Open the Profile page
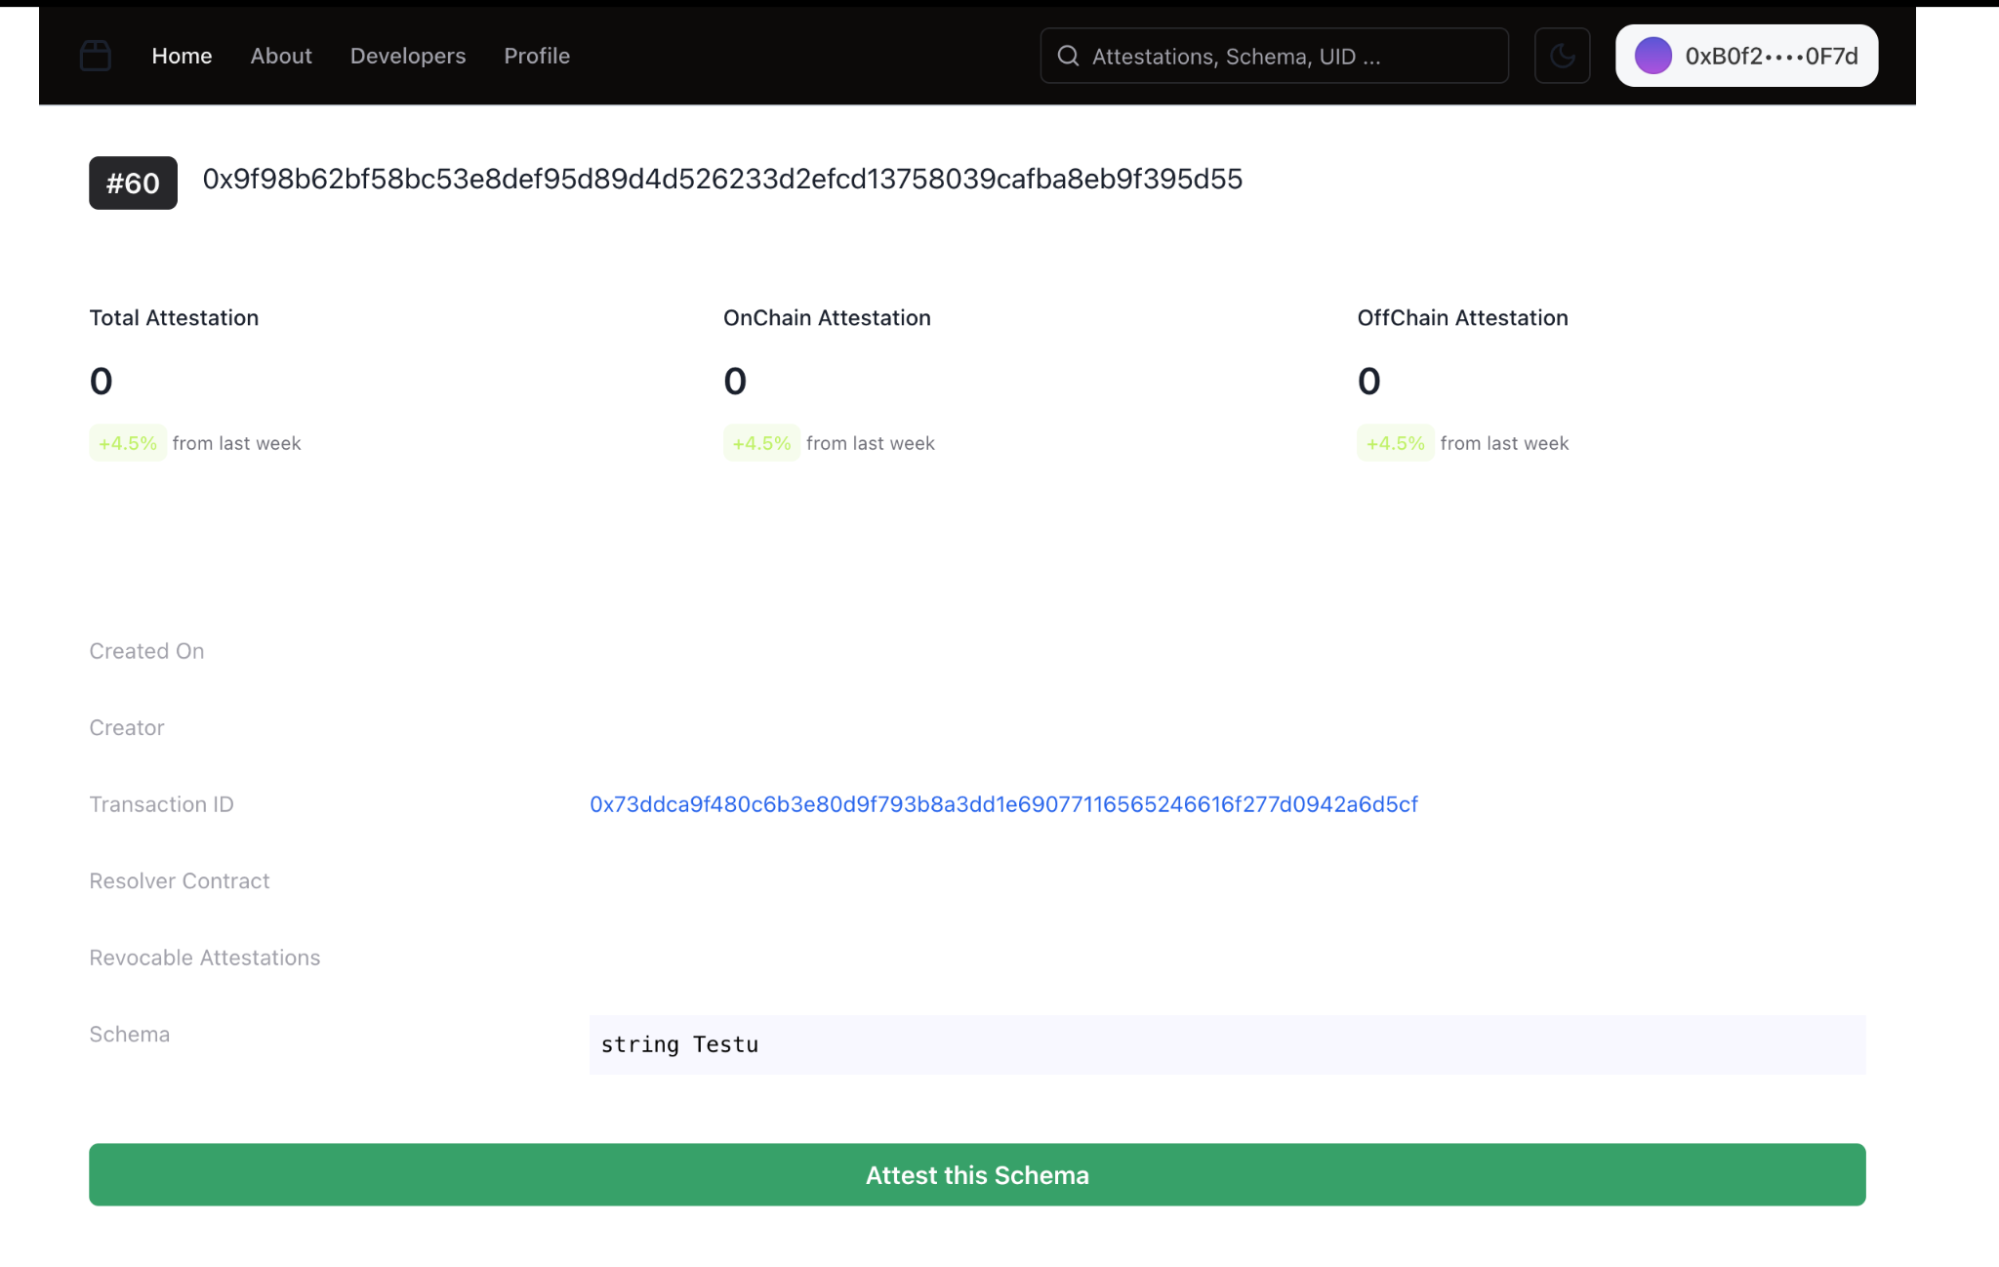The image size is (1999, 1267). tap(536, 56)
